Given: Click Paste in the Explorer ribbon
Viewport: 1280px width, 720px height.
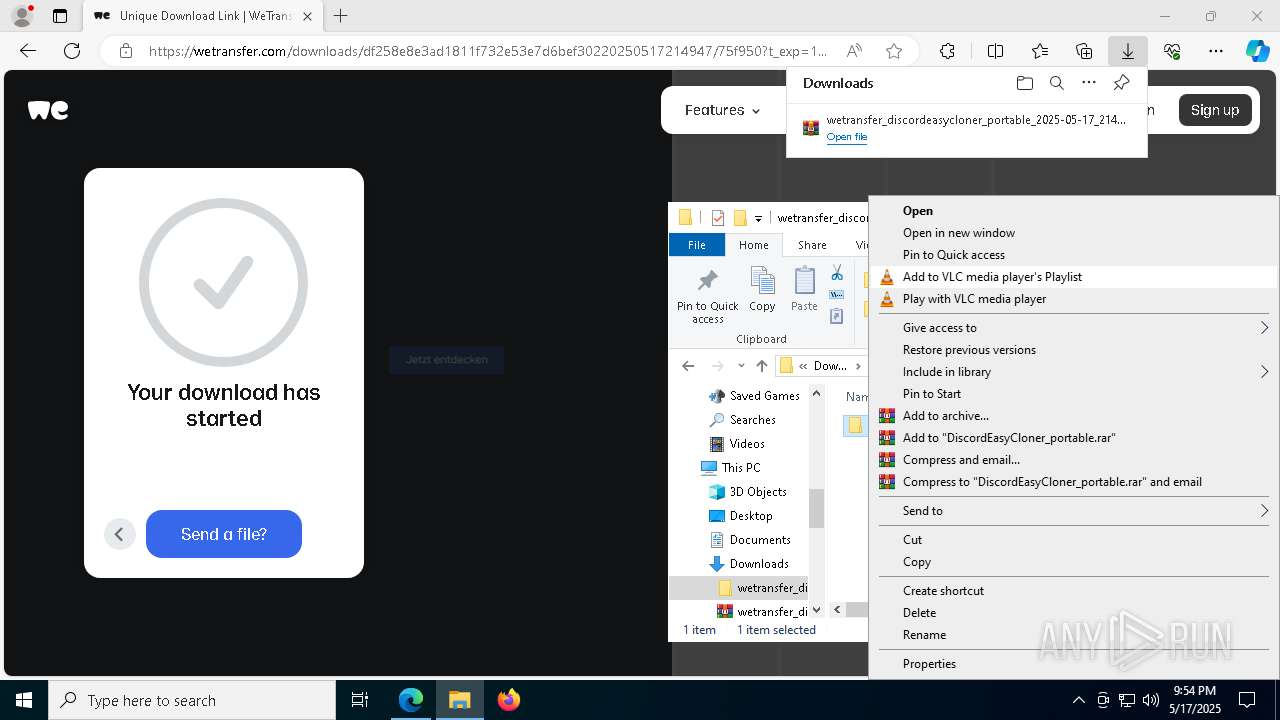Looking at the screenshot, I should click(x=804, y=290).
